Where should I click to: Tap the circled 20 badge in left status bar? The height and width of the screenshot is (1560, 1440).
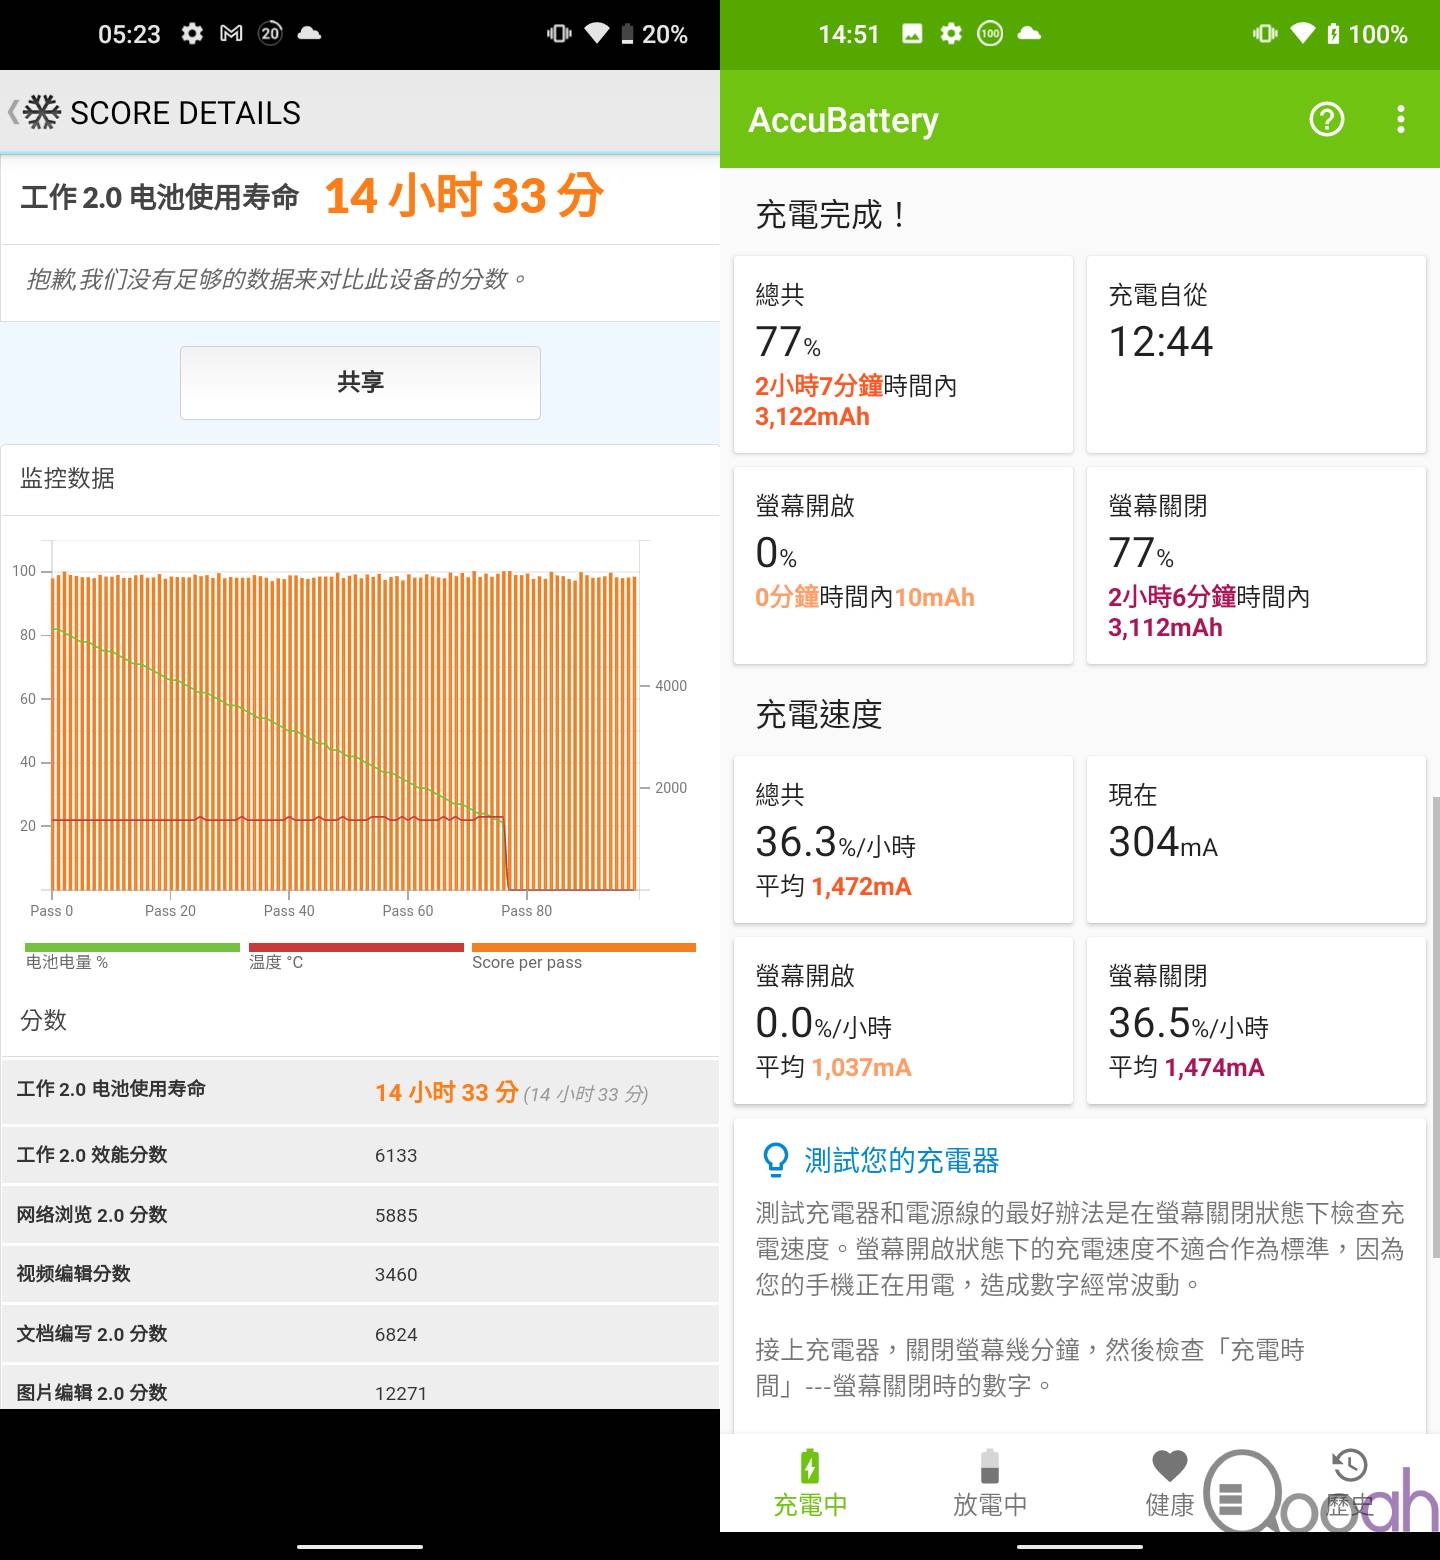pos(271,34)
